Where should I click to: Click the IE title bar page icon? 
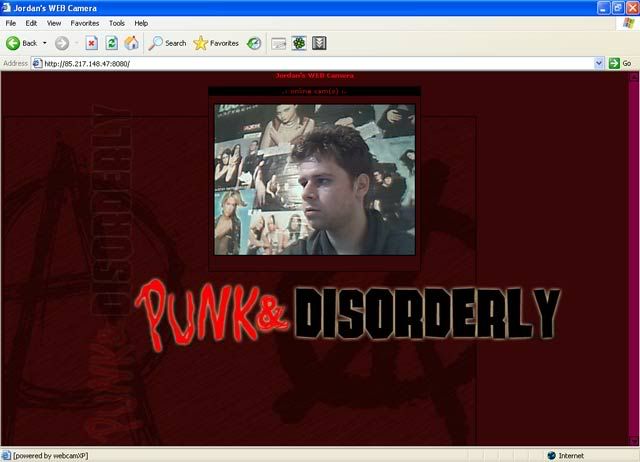[6, 7]
